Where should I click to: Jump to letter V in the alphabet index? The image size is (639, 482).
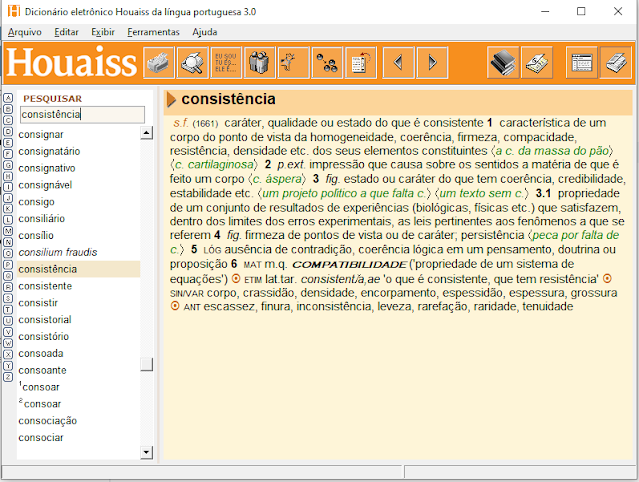tap(8, 332)
